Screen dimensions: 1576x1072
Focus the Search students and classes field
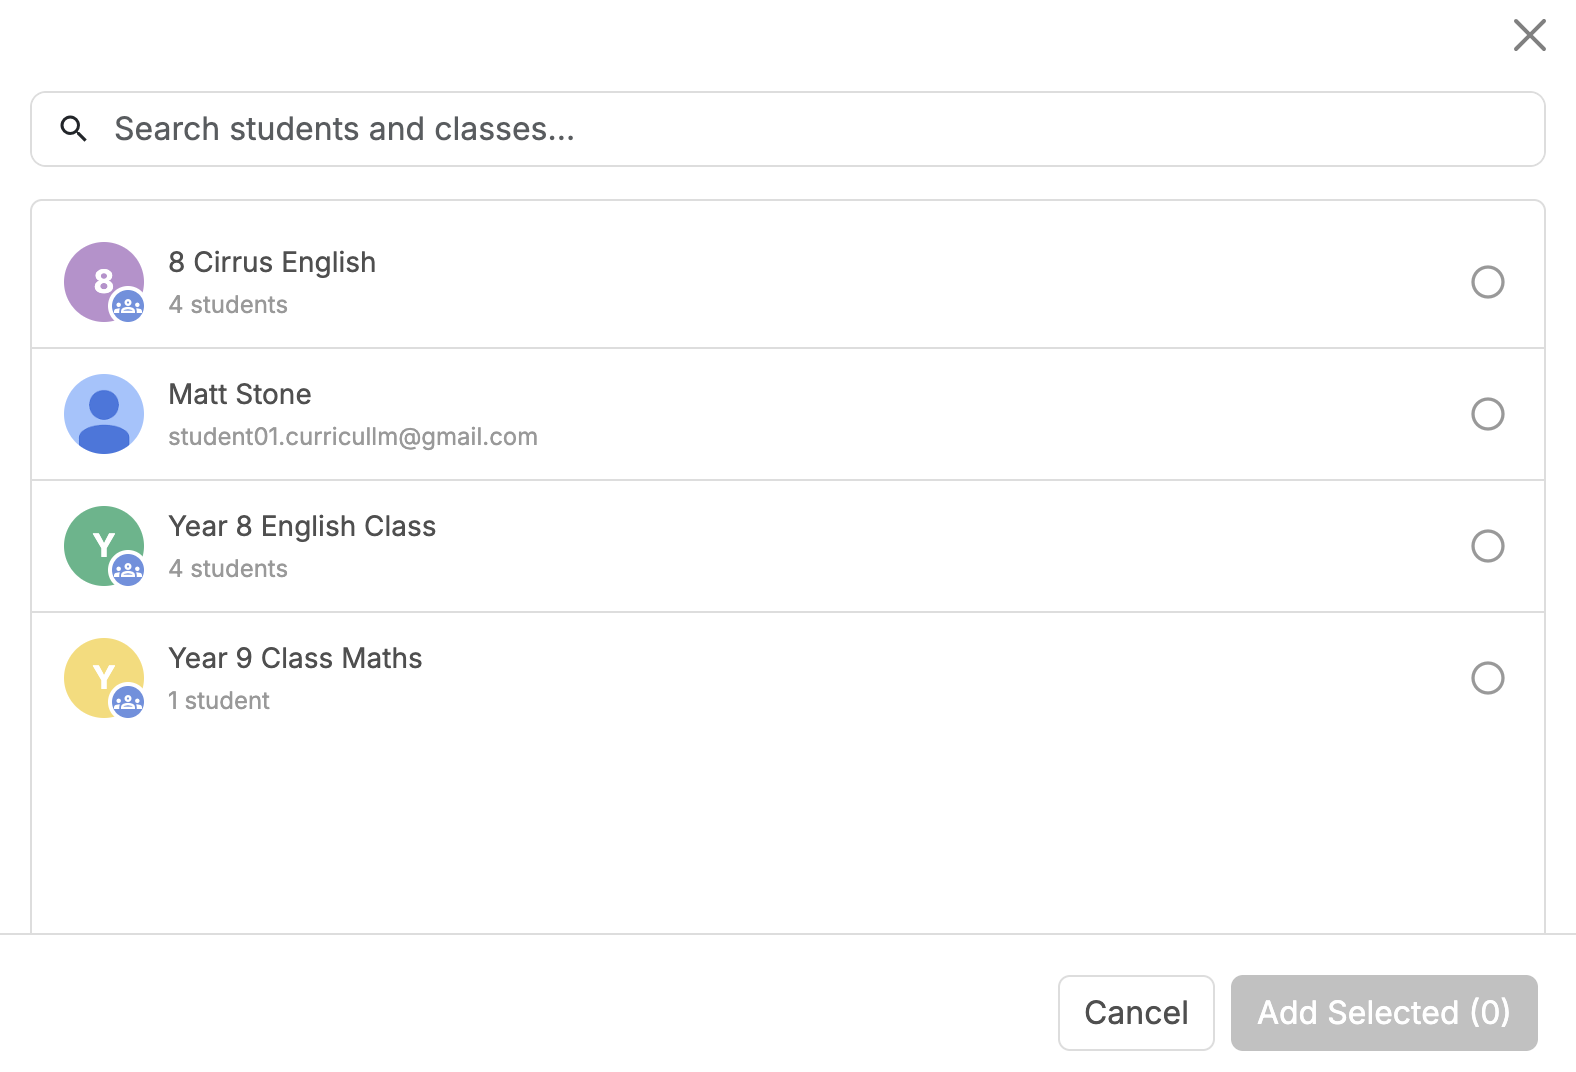pos(800,129)
